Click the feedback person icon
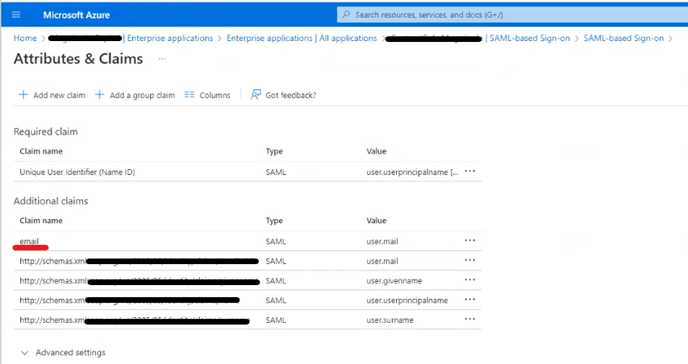Image resolution: width=688 pixels, height=364 pixels. [255, 94]
